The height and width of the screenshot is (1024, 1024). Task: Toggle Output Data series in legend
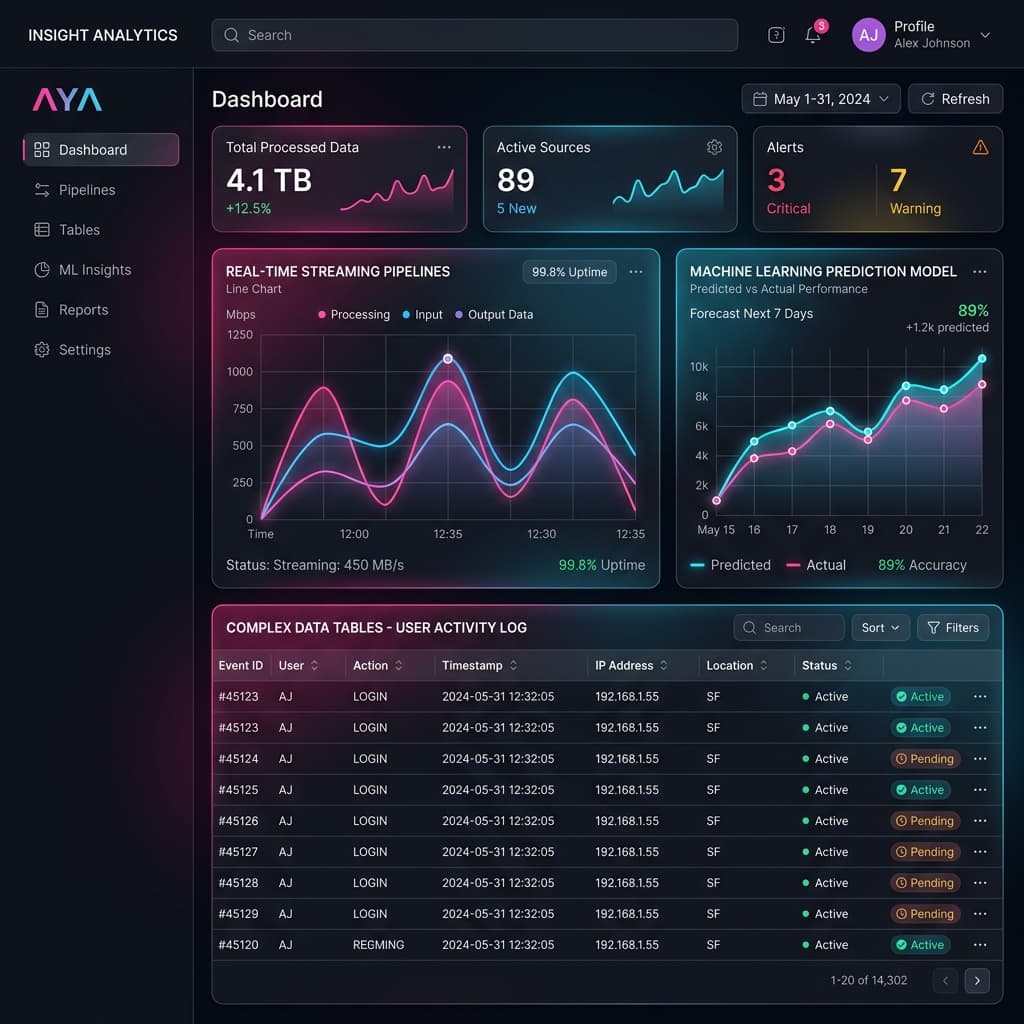pos(494,315)
